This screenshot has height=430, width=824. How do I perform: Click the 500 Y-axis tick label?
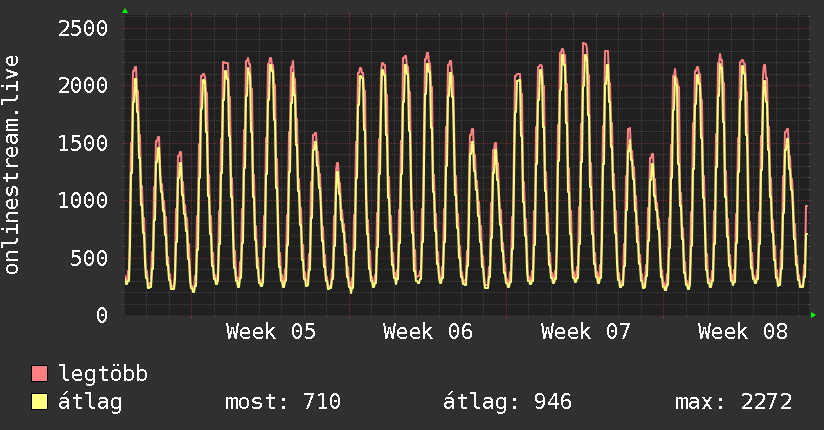tap(88, 258)
